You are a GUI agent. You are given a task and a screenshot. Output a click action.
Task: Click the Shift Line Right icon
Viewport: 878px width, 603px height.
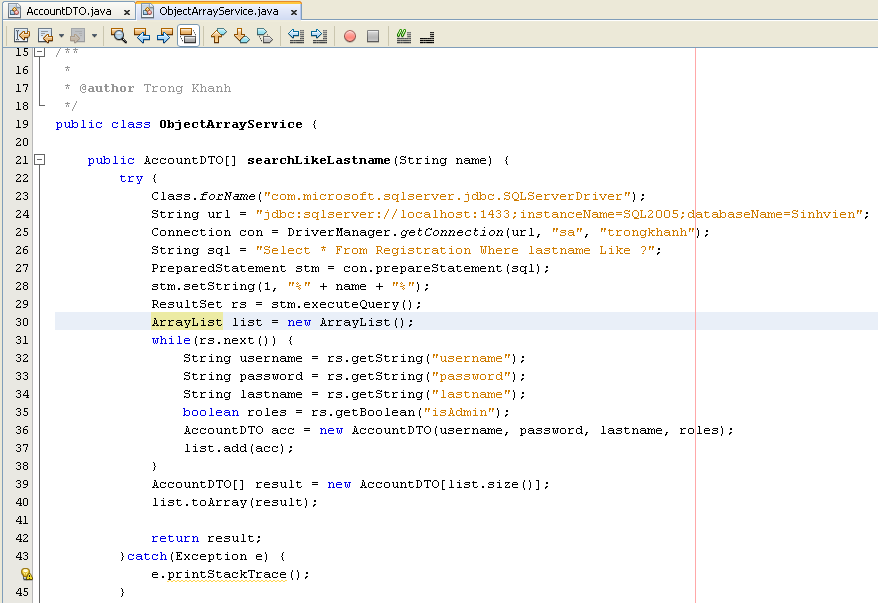[x=319, y=36]
